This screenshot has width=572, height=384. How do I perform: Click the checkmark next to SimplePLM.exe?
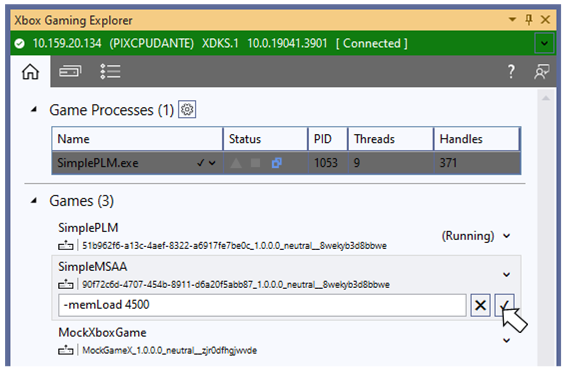[200, 163]
